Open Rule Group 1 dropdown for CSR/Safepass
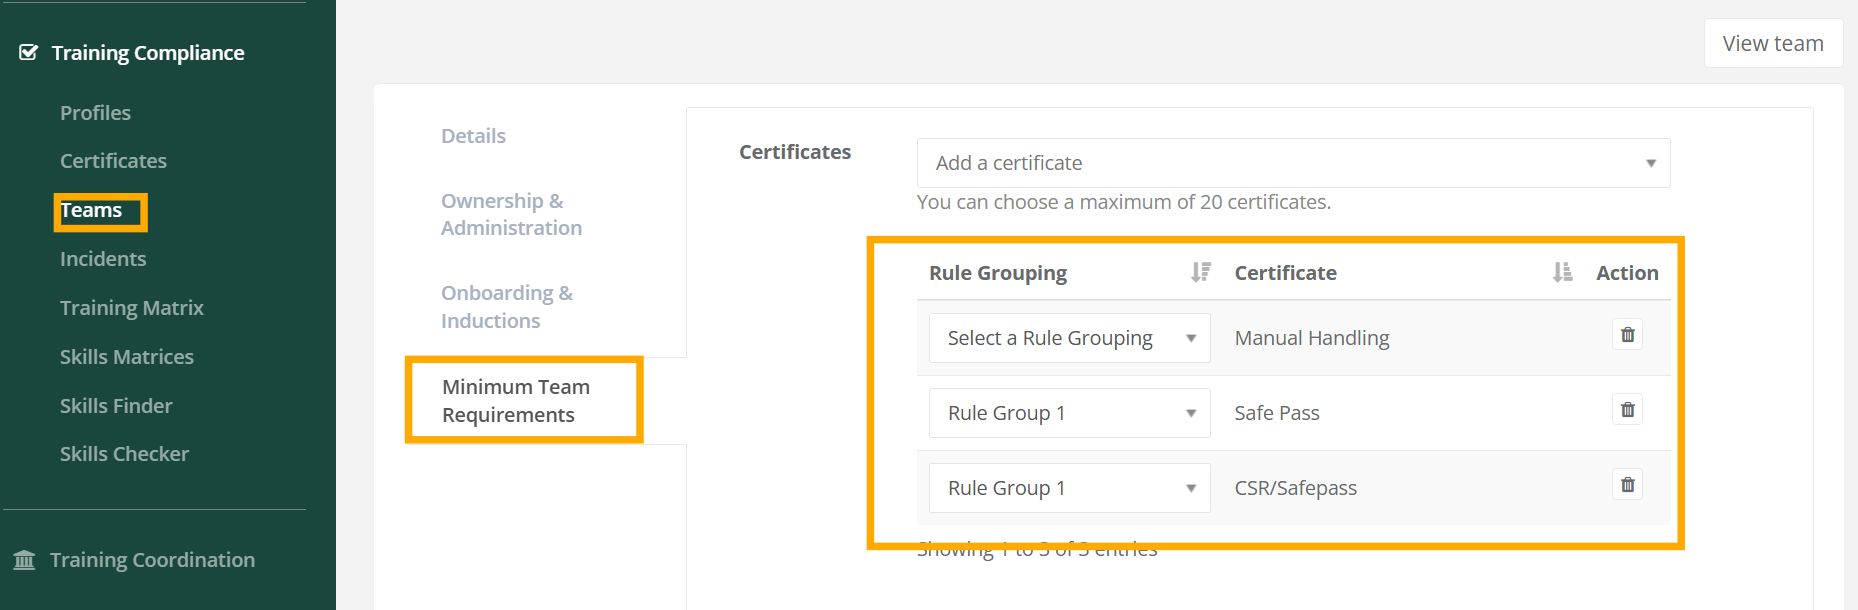1858x610 pixels. pos(1069,488)
